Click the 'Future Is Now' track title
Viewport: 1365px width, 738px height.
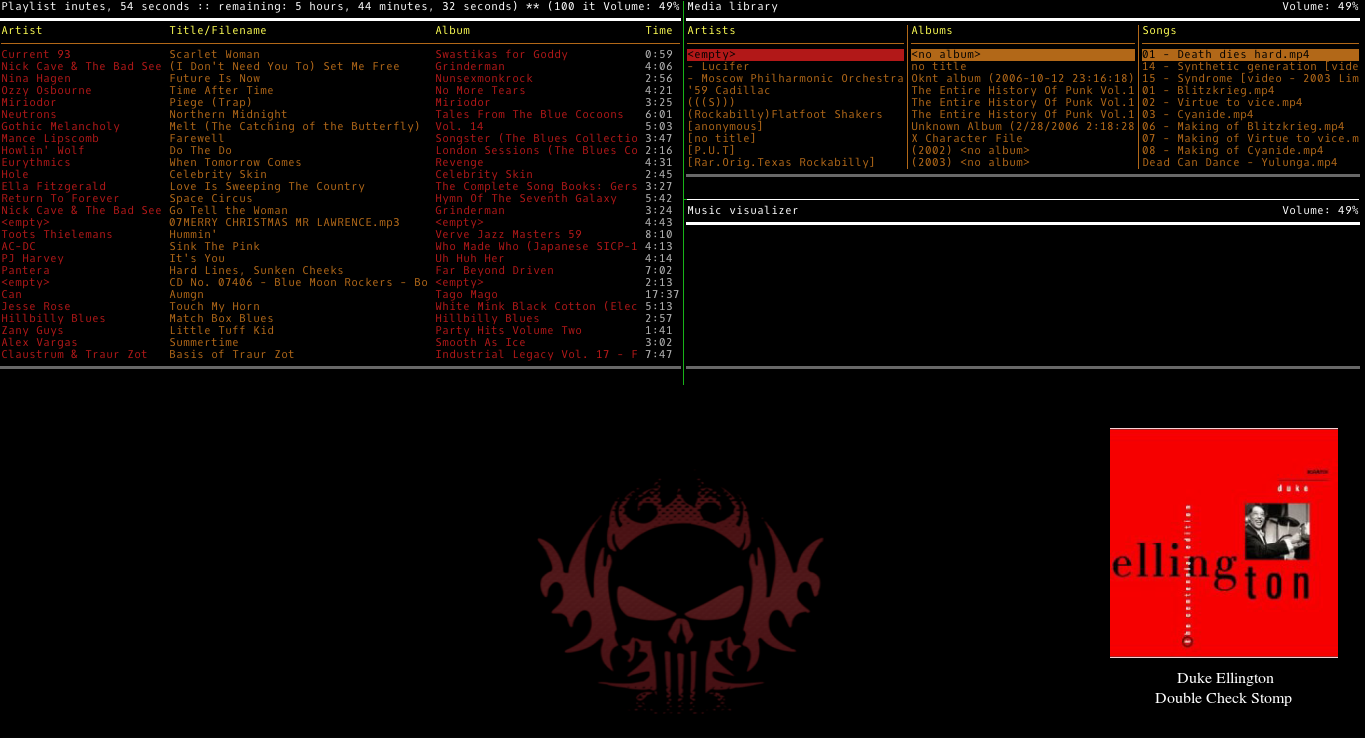pos(214,79)
